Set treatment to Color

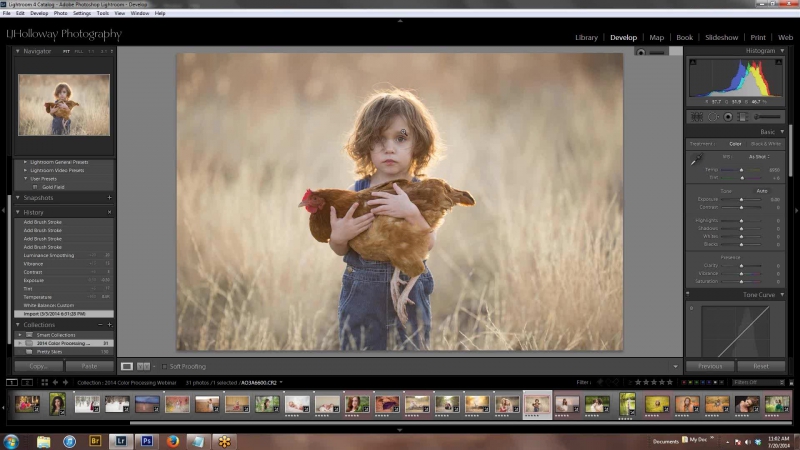pyautogui.click(x=735, y=144)
